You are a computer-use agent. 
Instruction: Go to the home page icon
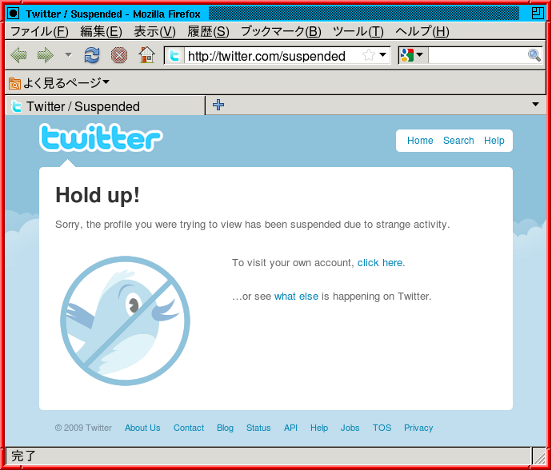[x=147, y=55]
